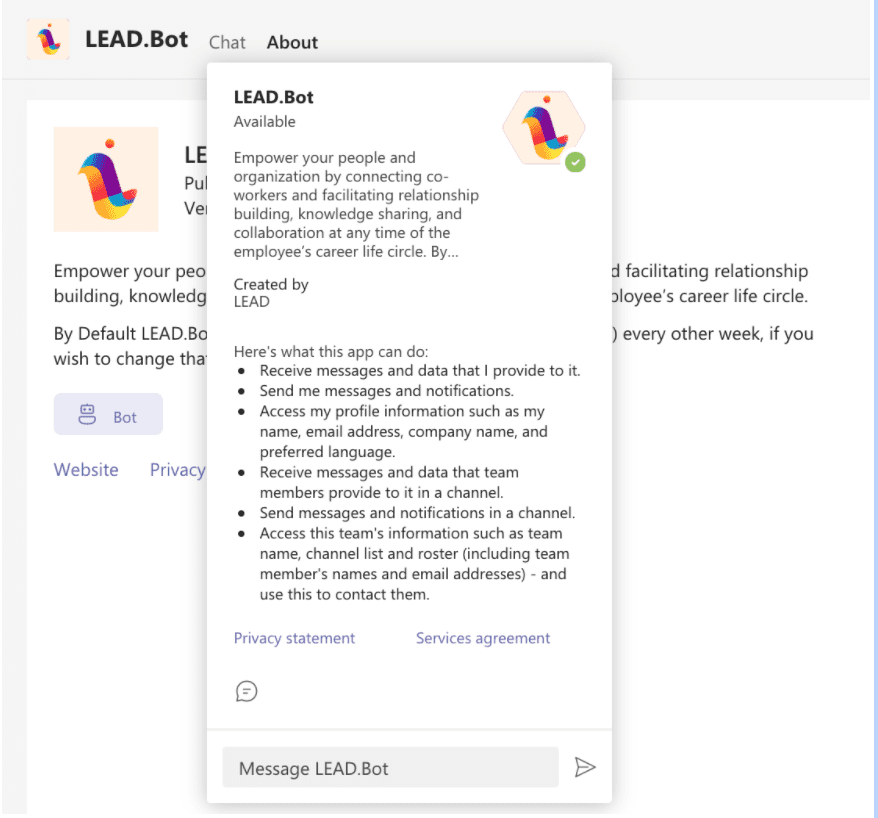Switch to the About tab
Screen dimensions: 878x818
click(292, 42)
